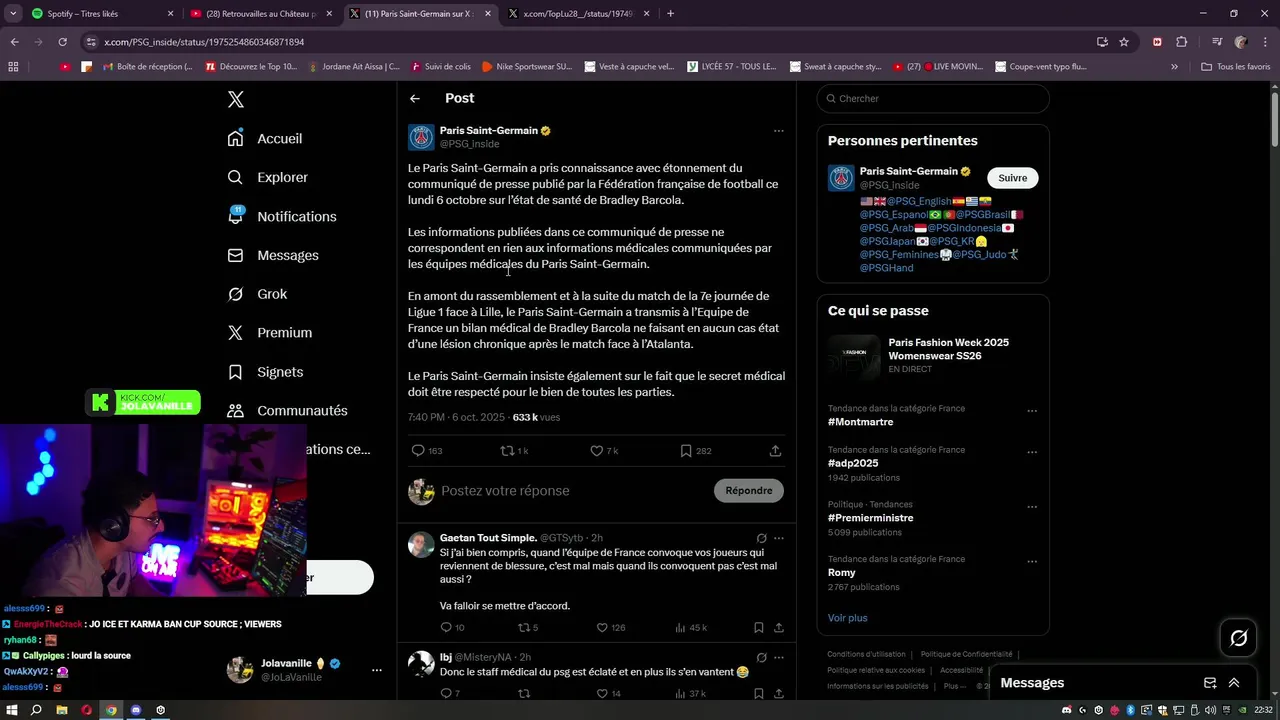Click Paris Saint-Germain profile avatar in post

point(421,137)
